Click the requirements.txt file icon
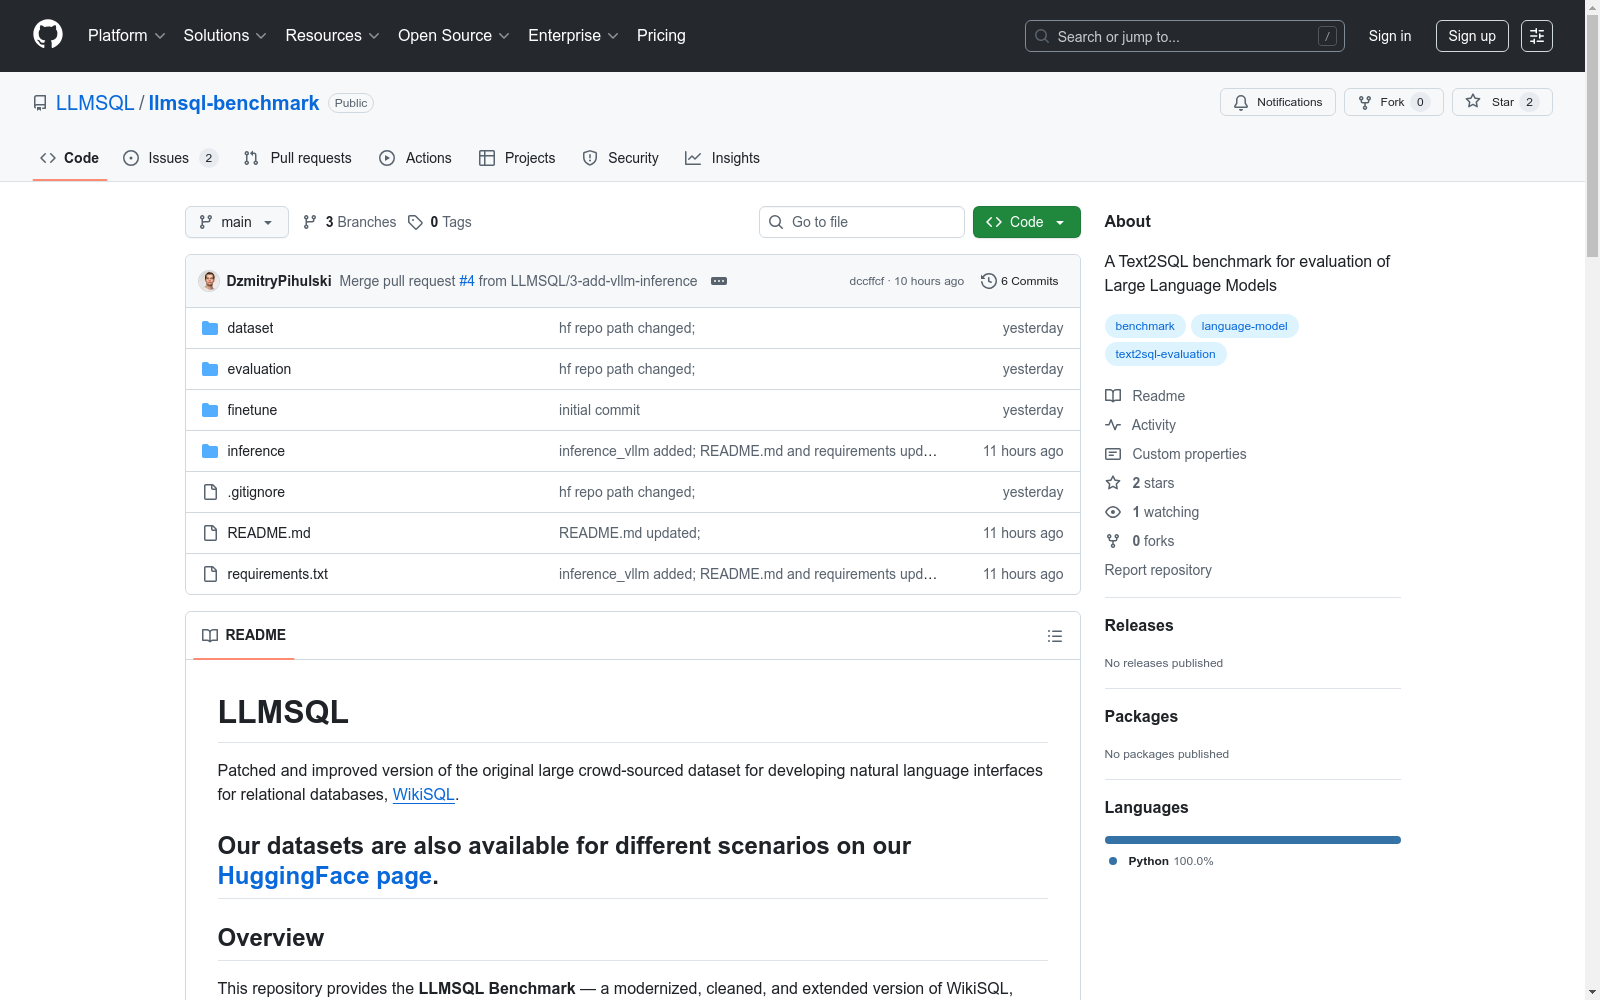 (210, 574)
